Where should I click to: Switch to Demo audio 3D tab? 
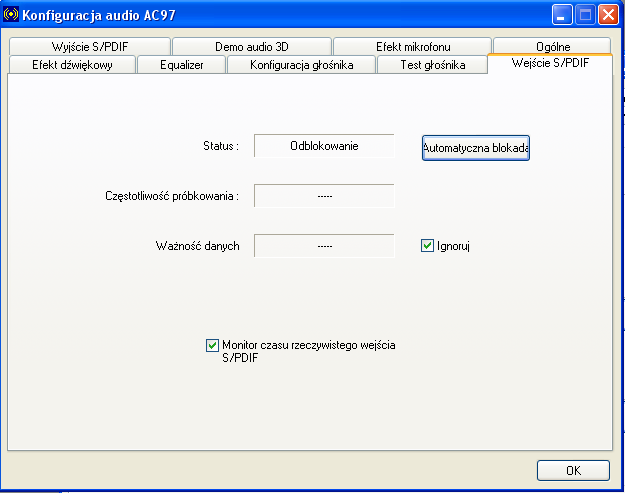click(252, 47)
